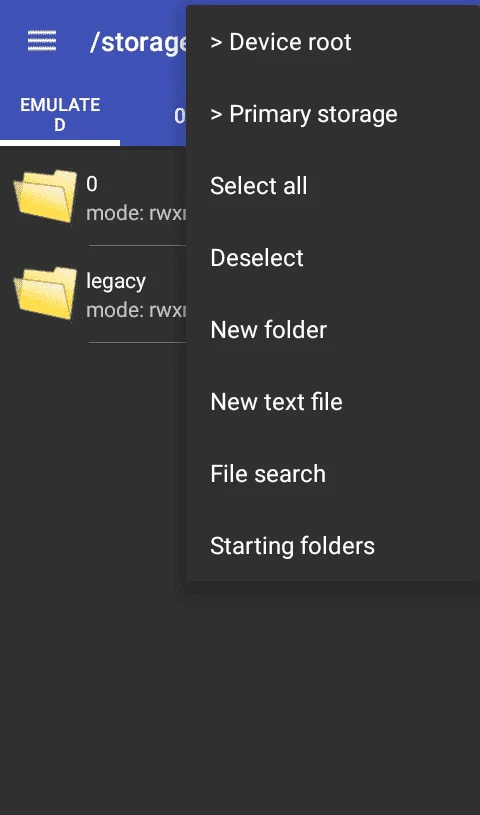
Task: Open the folder named "0" in list
Action: point(92,184)
